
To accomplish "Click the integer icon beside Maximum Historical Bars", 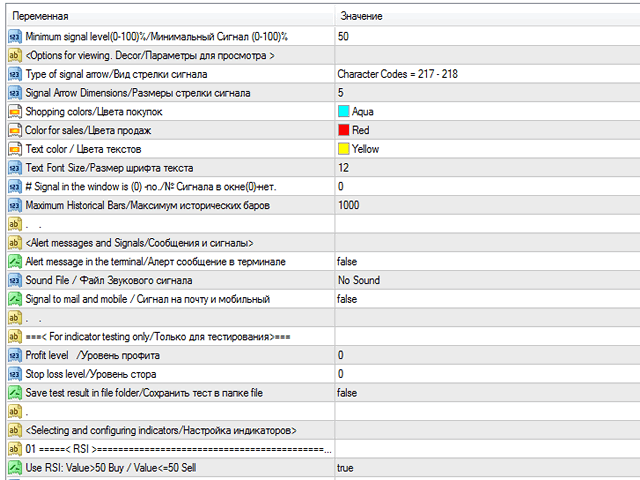I will [15, 205].
